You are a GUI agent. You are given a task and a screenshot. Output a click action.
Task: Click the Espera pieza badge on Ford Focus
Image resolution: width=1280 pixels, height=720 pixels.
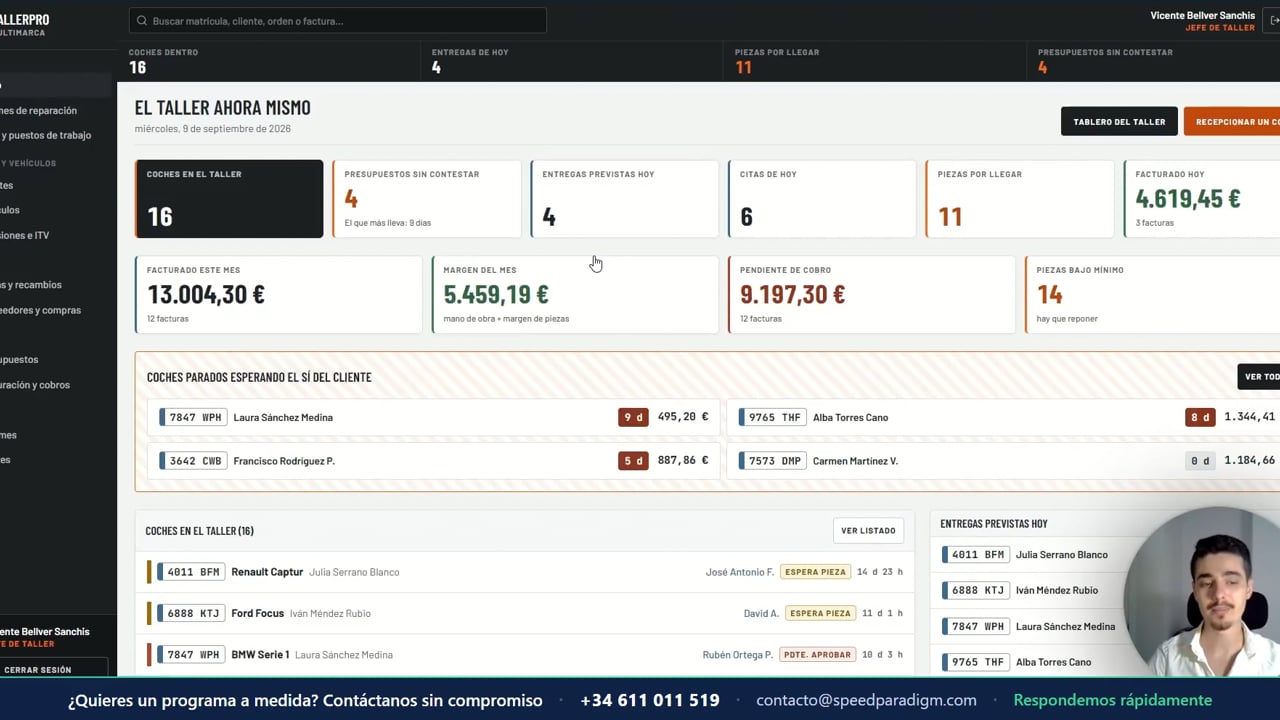(820, 613)
